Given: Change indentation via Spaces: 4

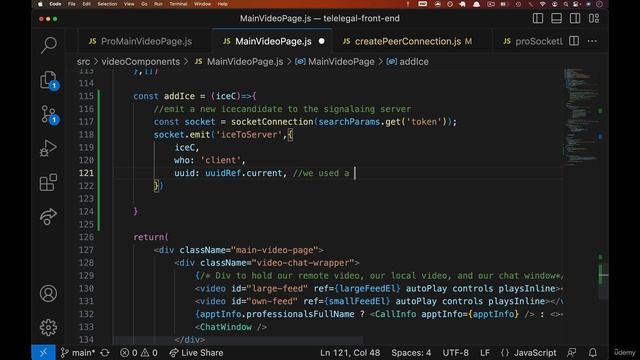Looking at the screenshot, I should 411,353.
